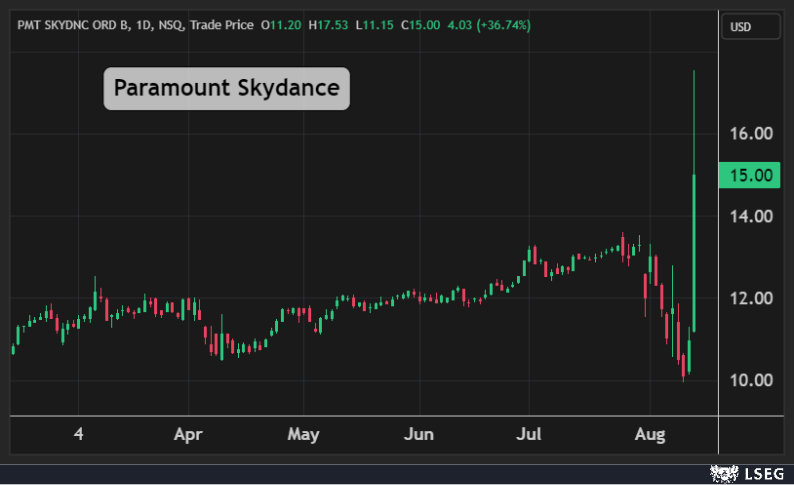794x485 pixels.
Task: Select the Trade Price field in the header
Action: click(221, 24)
